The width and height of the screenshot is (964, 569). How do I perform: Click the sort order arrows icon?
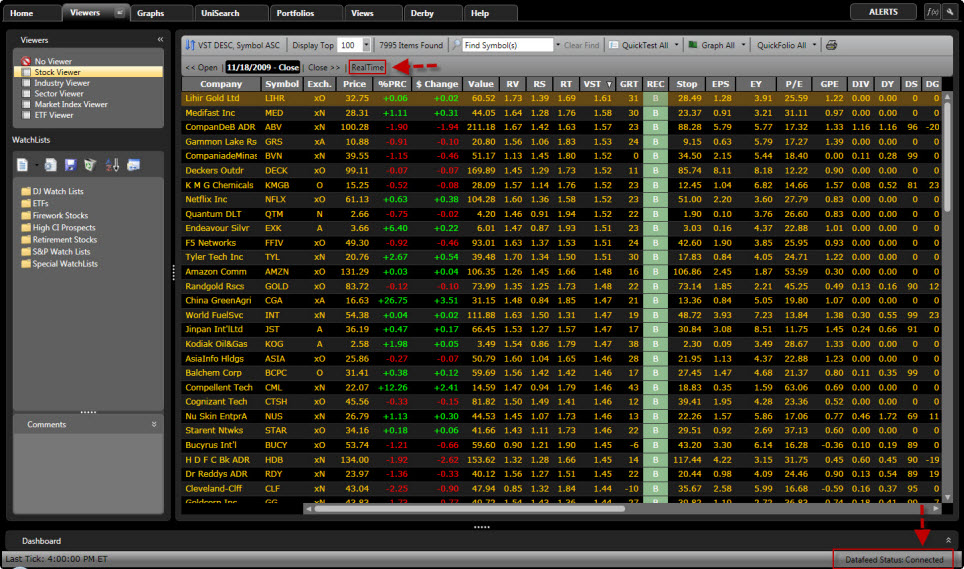click(190, 45)
